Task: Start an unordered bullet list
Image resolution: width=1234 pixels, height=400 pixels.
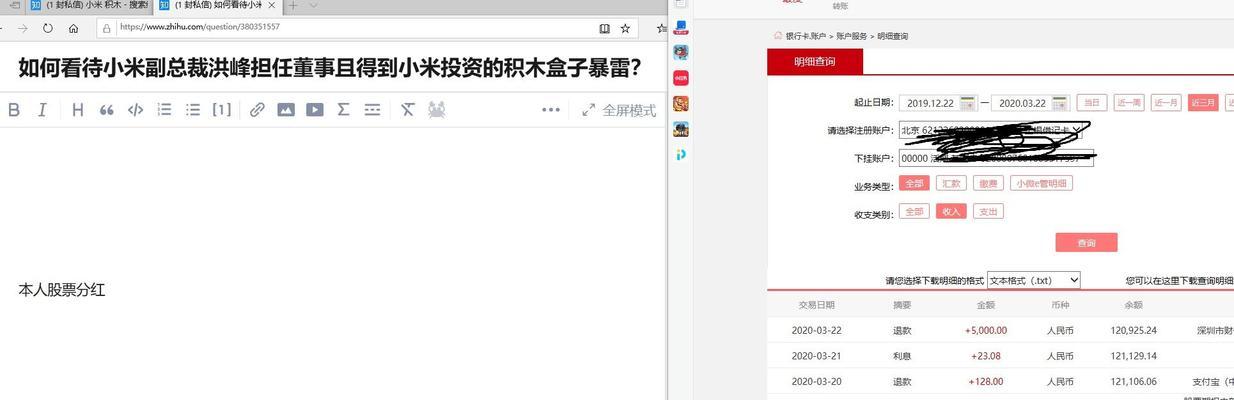Action: 193,110
